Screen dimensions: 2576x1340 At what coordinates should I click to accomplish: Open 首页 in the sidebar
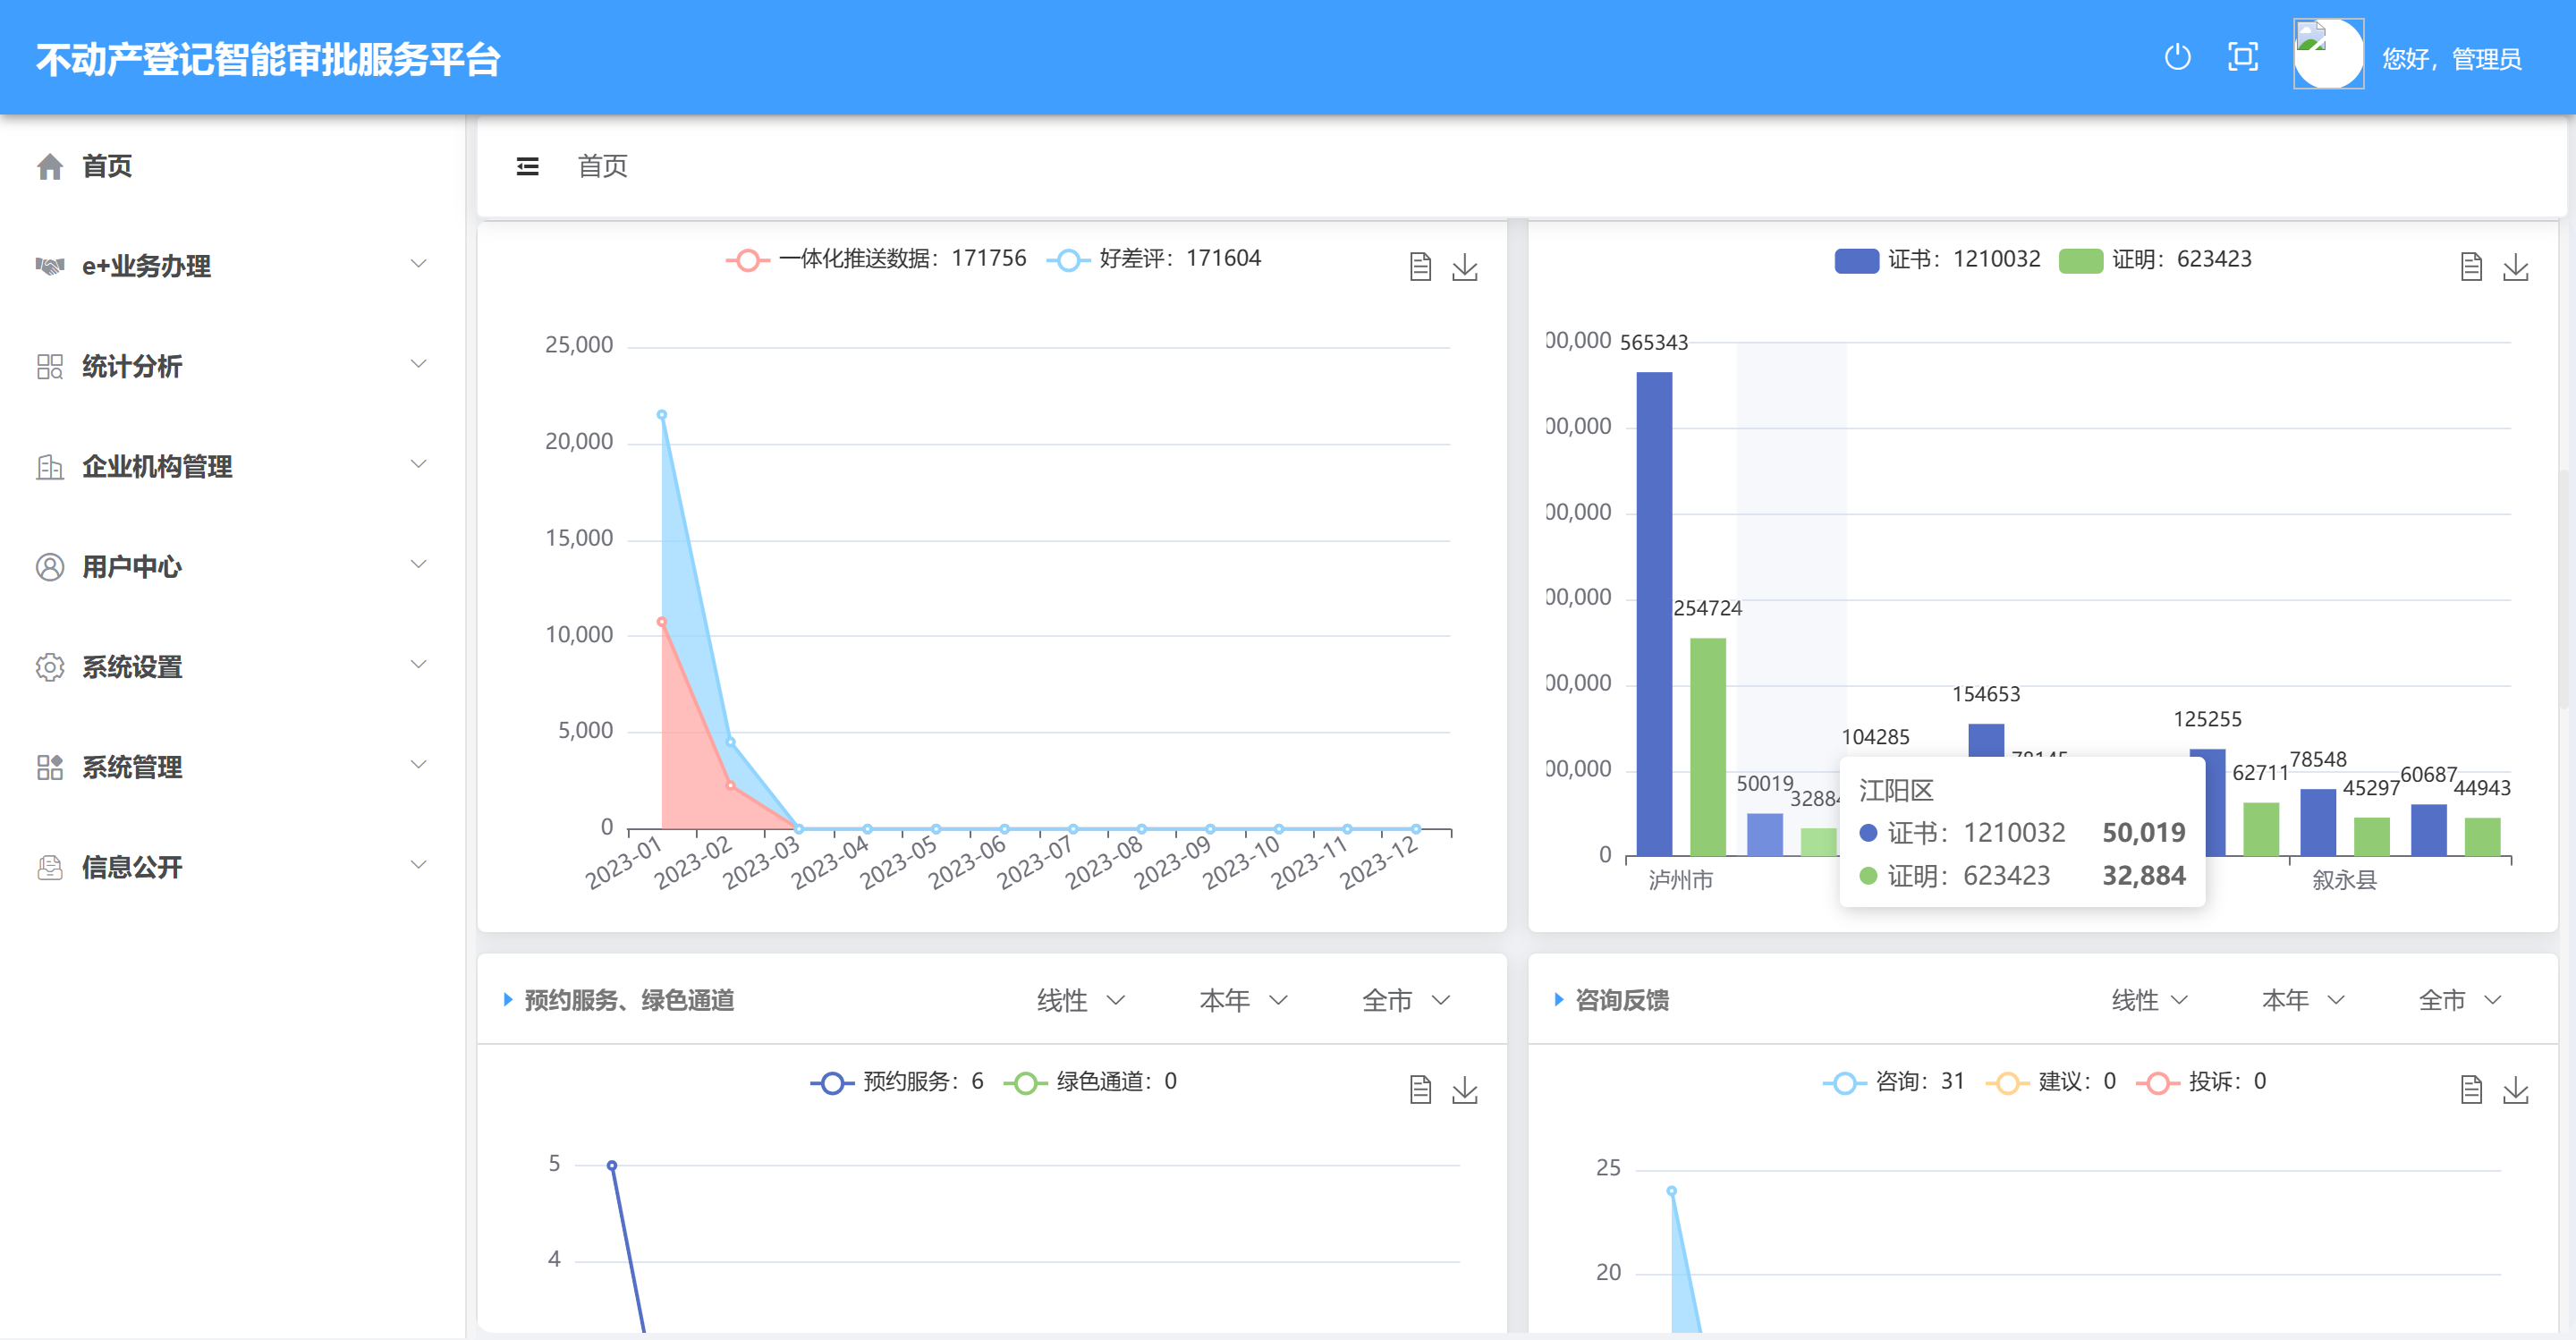click(x=232, y=166)
